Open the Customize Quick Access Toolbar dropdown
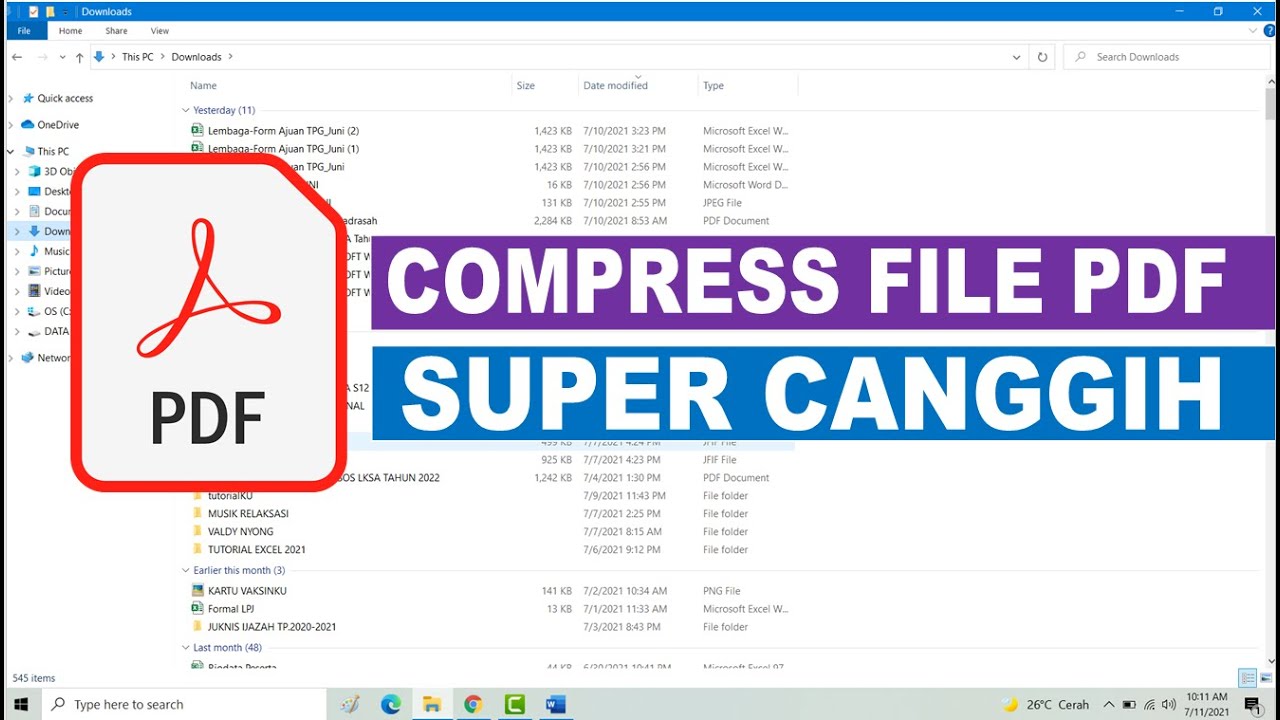This screenshot has width=1280, height=720. pos(65,12)
